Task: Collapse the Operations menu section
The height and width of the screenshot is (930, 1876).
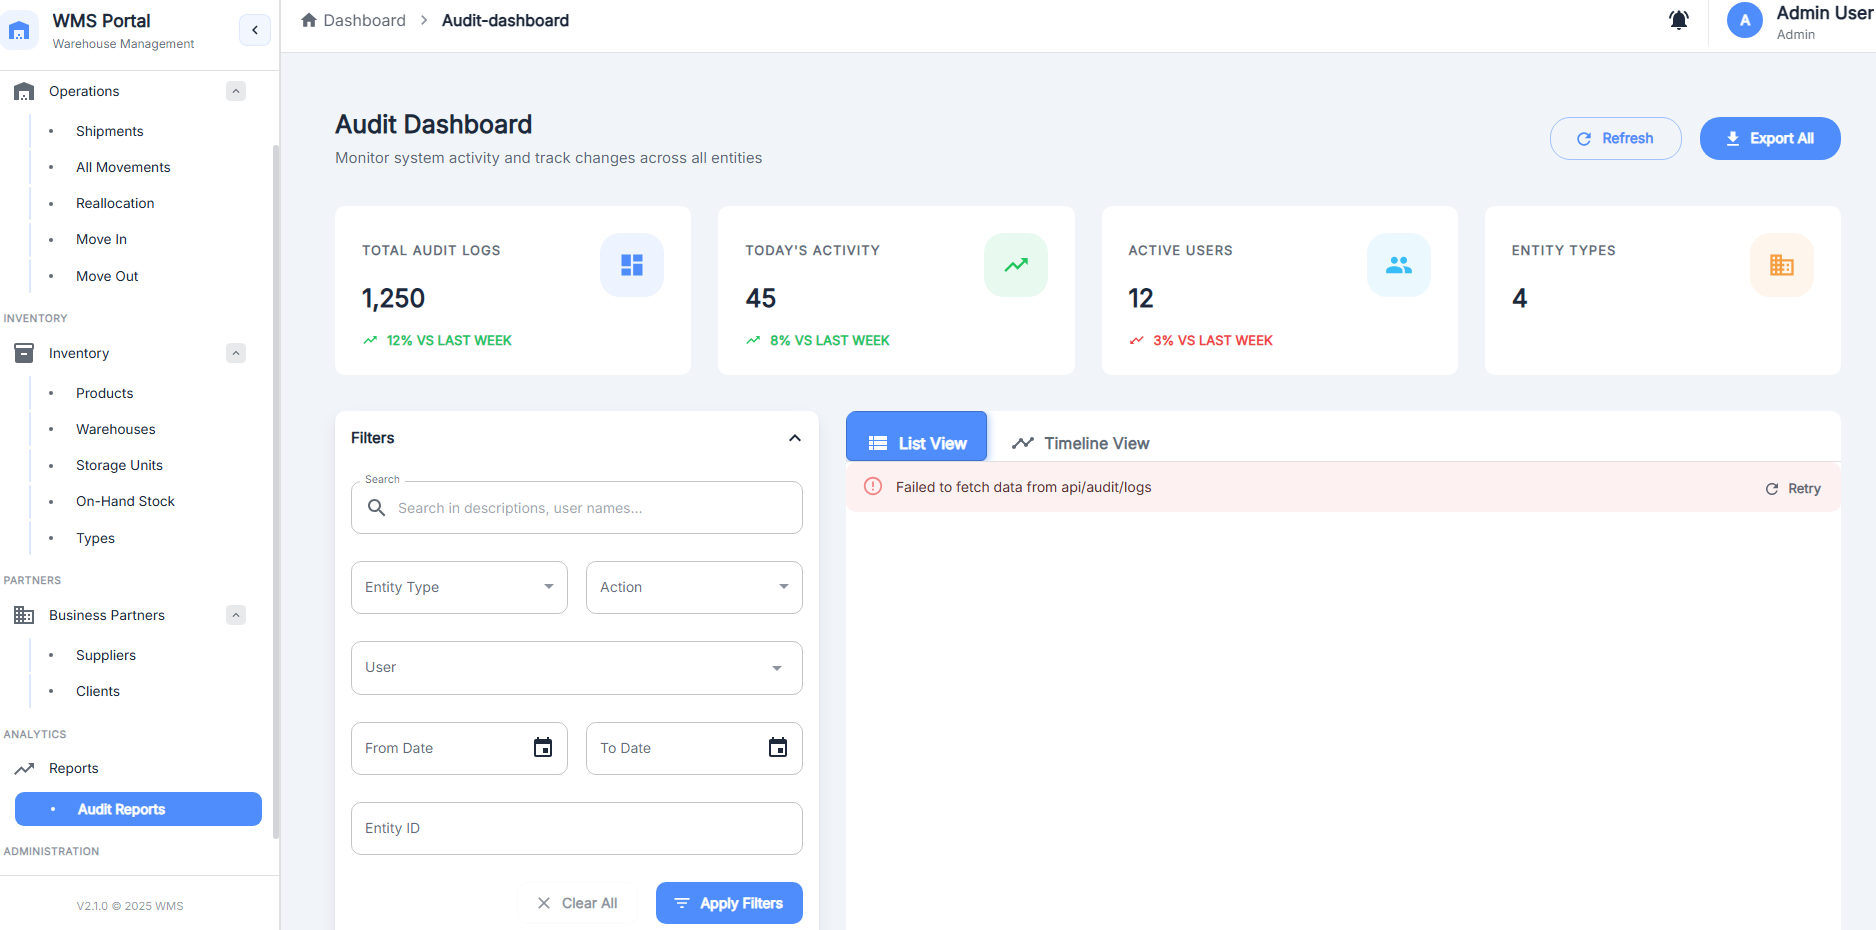Action: coord(236,91)
